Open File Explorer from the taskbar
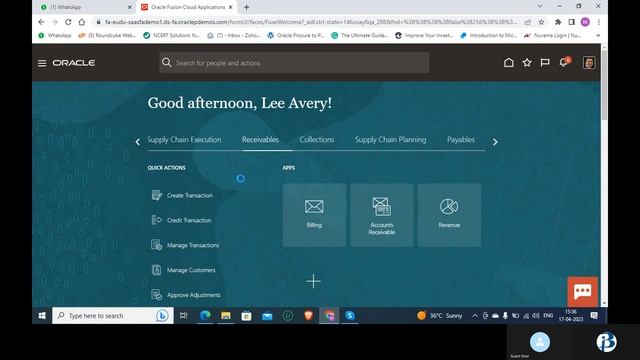Viewport: 640px width, 360px height. [x=226, y=316]
